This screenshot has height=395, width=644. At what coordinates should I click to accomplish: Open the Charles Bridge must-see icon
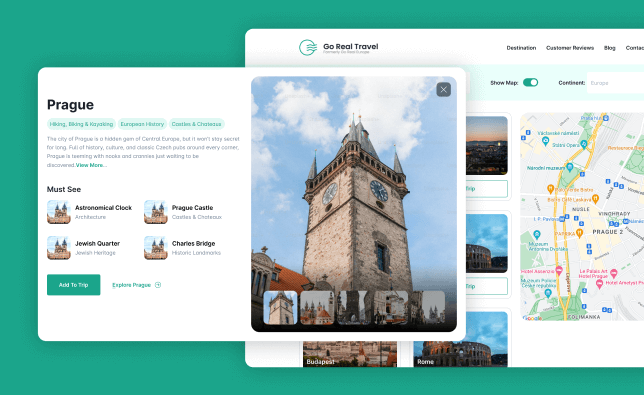[156, 248]
